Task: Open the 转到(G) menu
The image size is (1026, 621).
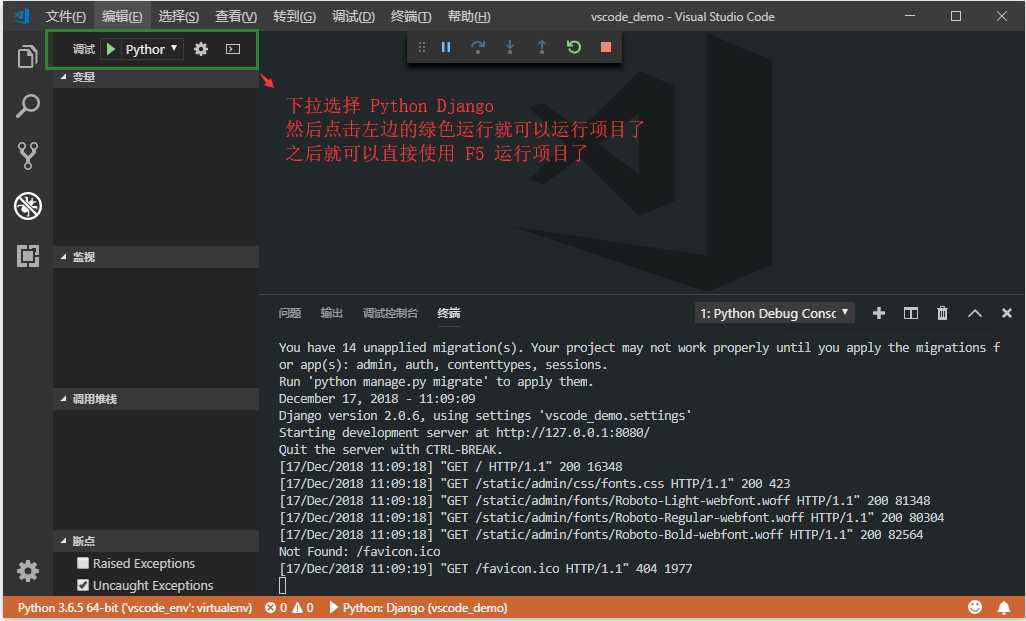Action: 294,16
